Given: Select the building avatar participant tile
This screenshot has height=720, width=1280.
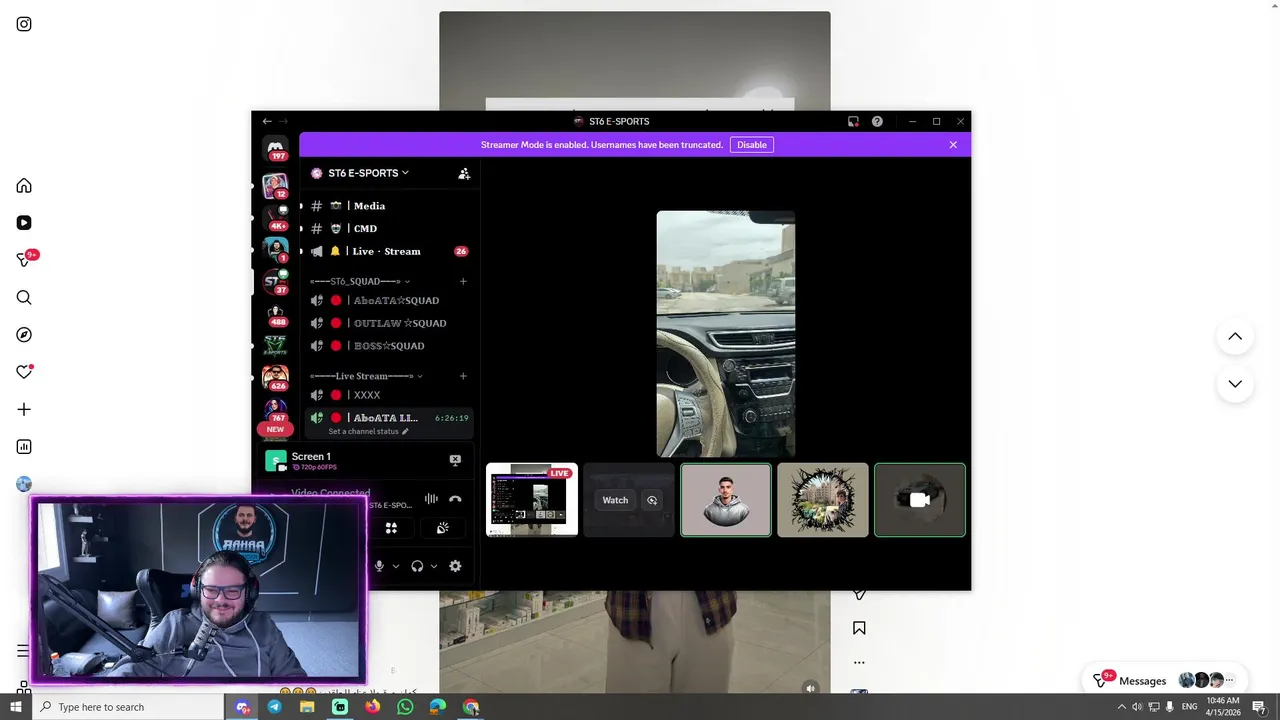Looking at the screenshot, I should pos(823,500).
